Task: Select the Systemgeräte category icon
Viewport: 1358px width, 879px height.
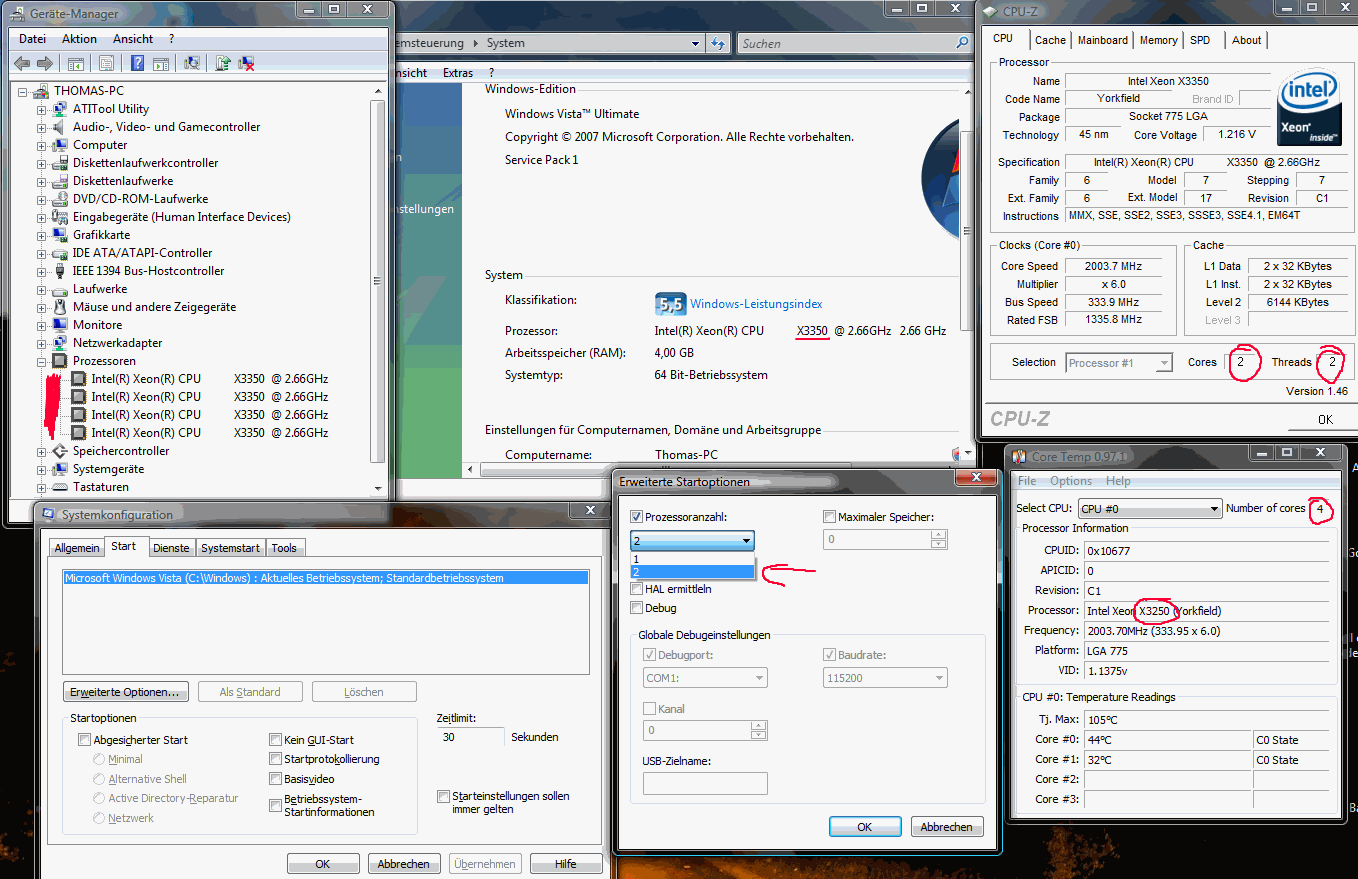Action: [60, 469]
